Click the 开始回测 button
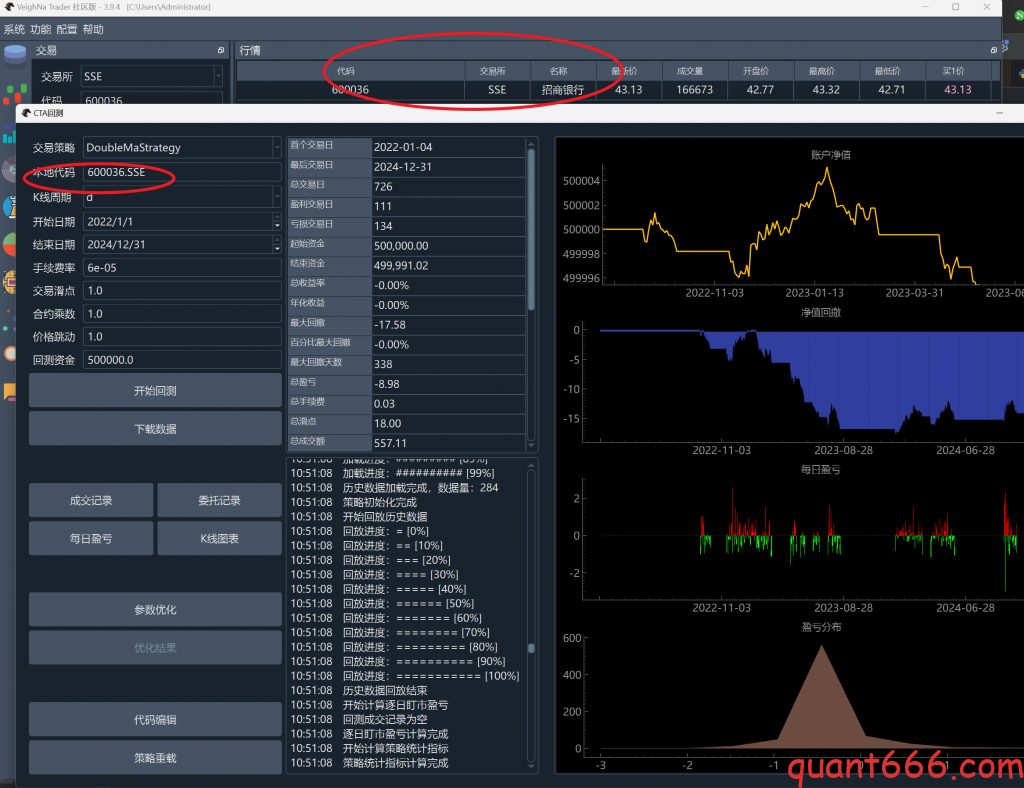Viewport: 1024px width, 788px height. tap(155, 390)
